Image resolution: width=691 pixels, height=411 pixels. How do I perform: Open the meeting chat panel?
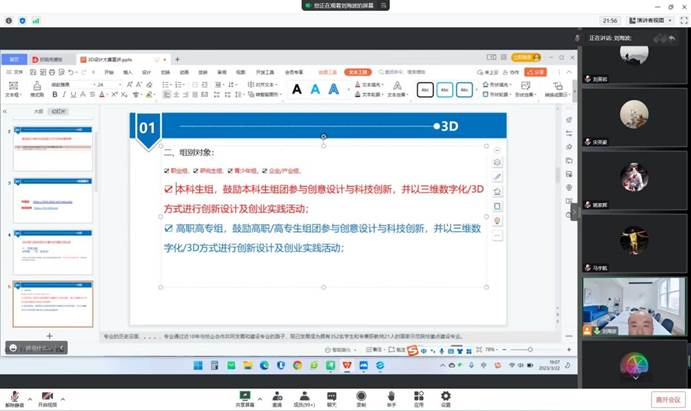pos(331,396)
